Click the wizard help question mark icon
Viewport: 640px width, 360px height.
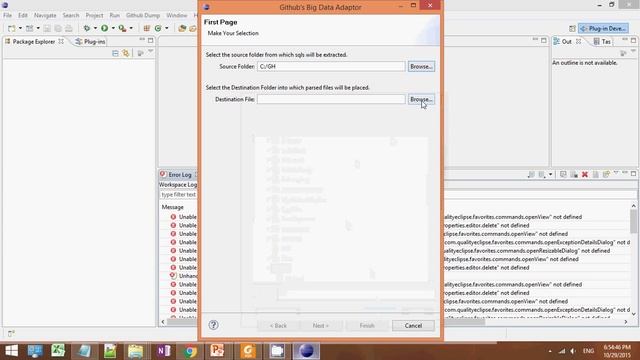tap(213, 325)
